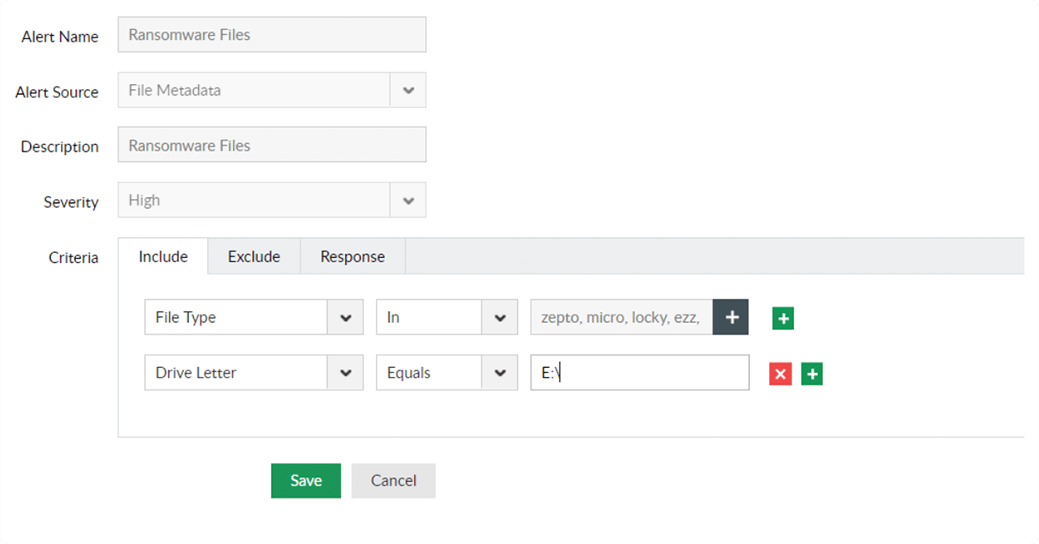Viewport: 1039px width, 544px height.
Task: Click the File Metadata source field
Action: pyautogui.click(x=254, y=90)
